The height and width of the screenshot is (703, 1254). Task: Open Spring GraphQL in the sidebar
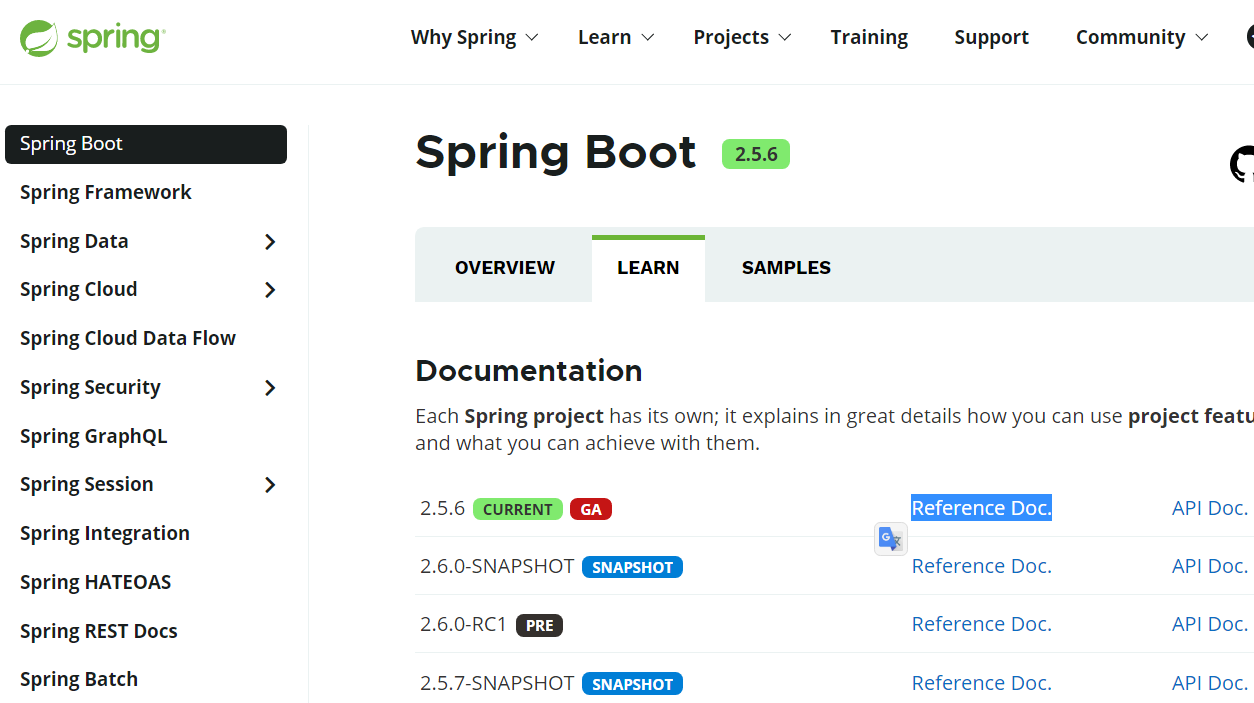(x=93, y=436)
